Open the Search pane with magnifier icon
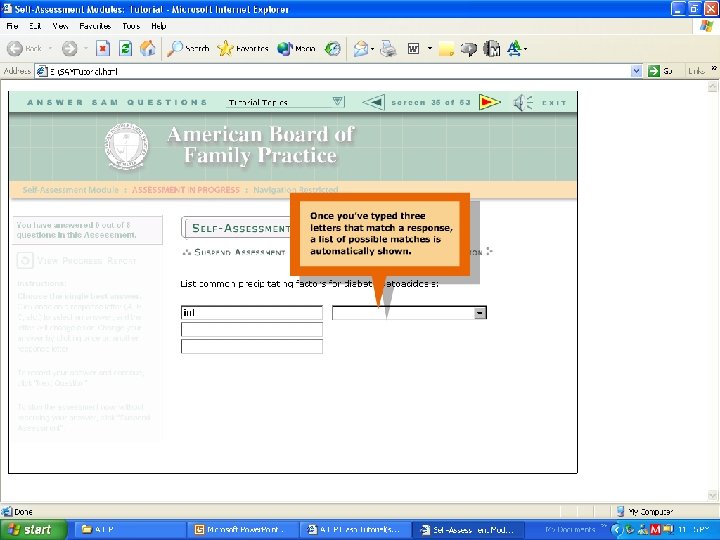720x540 pixels. 188,48
